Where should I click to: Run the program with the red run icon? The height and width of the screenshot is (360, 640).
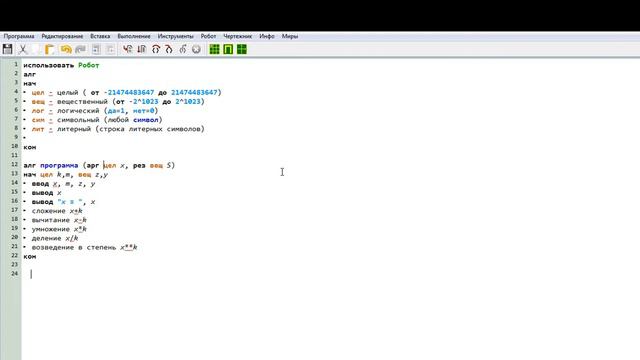127,49
